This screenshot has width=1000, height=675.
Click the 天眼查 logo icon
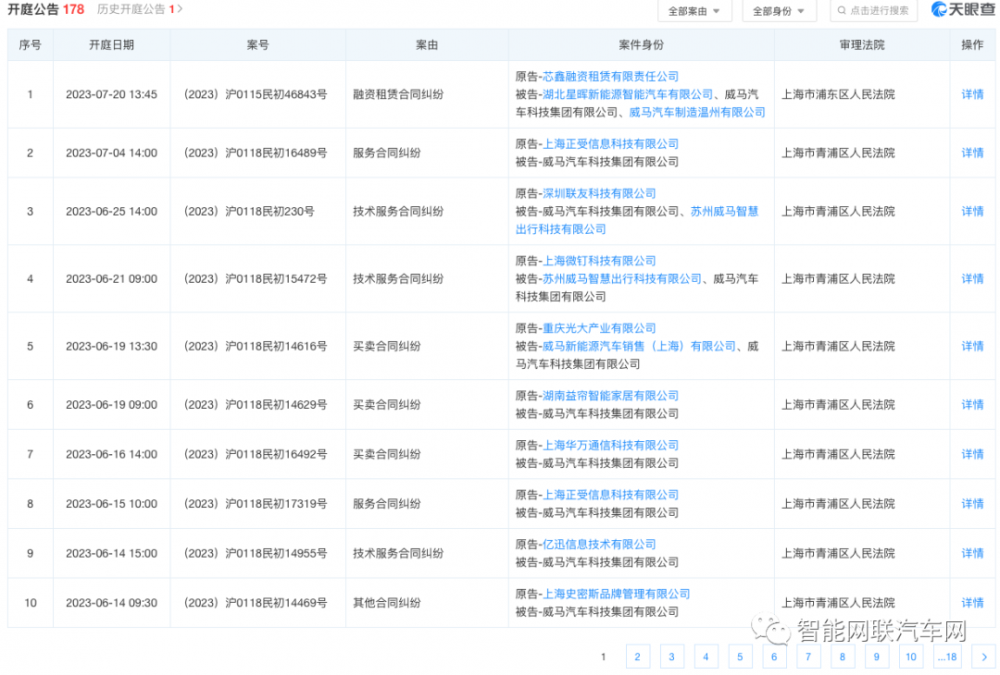click(941, 10)
